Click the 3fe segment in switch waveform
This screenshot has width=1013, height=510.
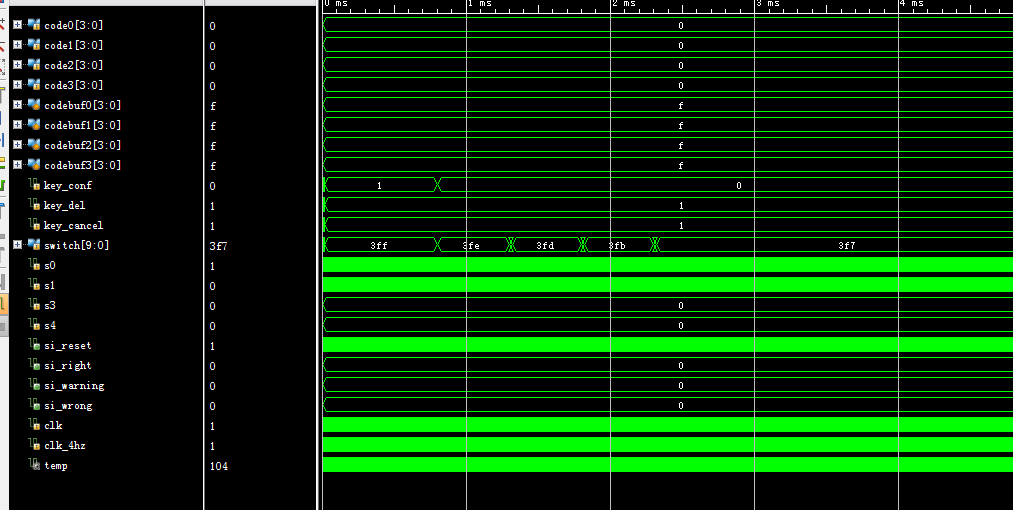point(471,245)
